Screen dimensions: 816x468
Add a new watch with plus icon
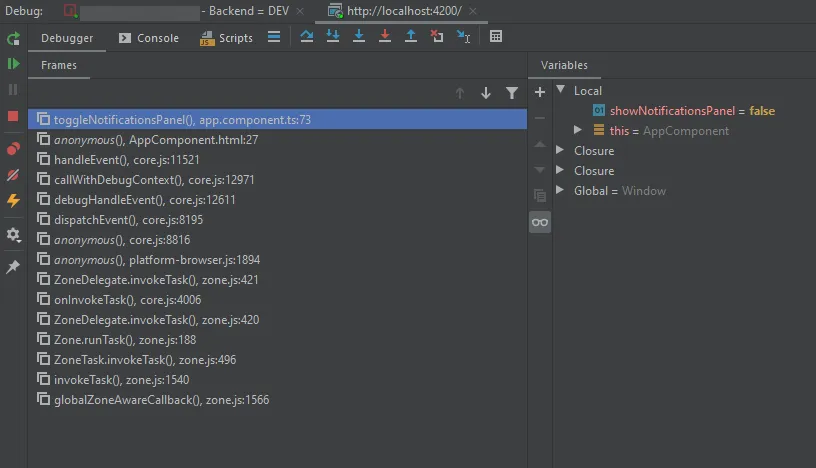(x=540, y=92)
